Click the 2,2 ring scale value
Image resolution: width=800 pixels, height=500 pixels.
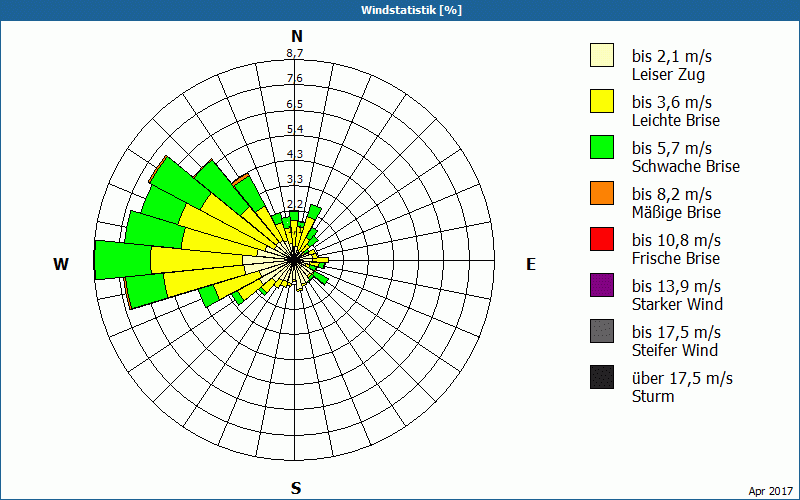click(295, 204)
